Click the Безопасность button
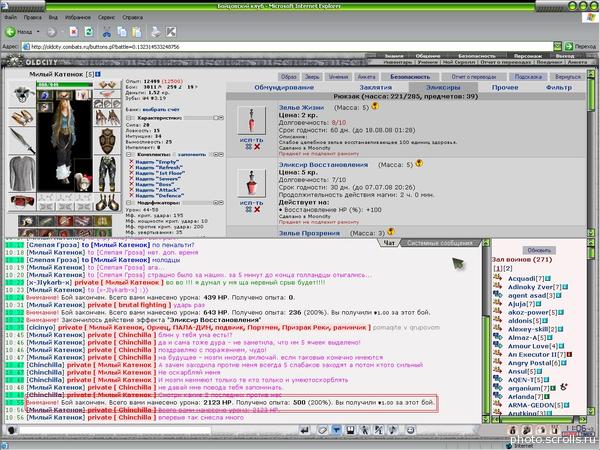This screenshot has height=450, width=600. coord(410,77)
